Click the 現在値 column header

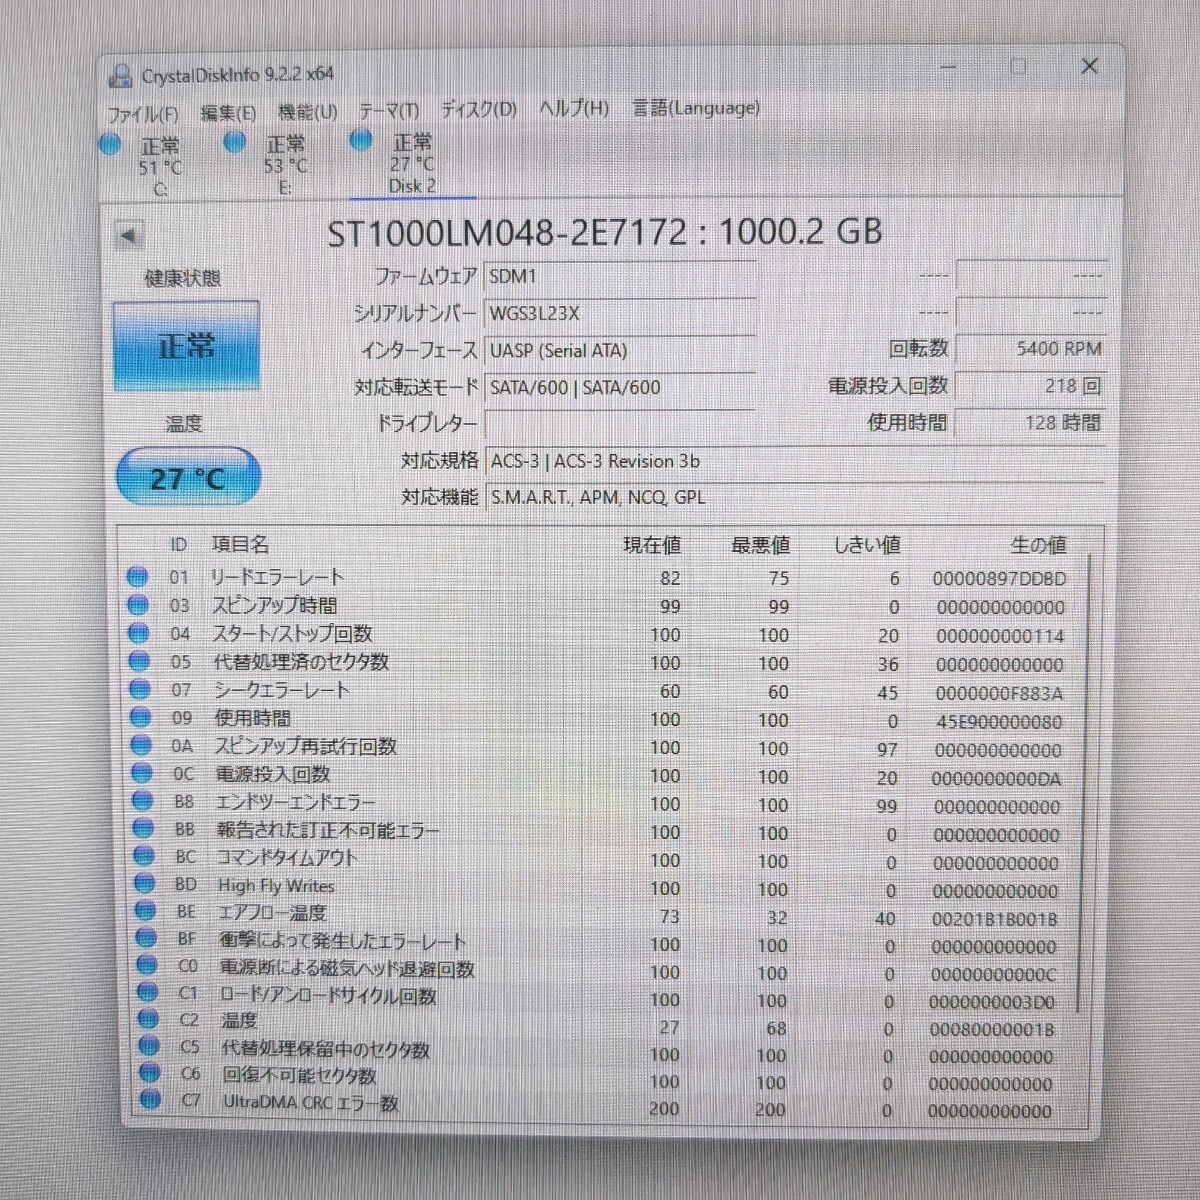tap(652, 544)
